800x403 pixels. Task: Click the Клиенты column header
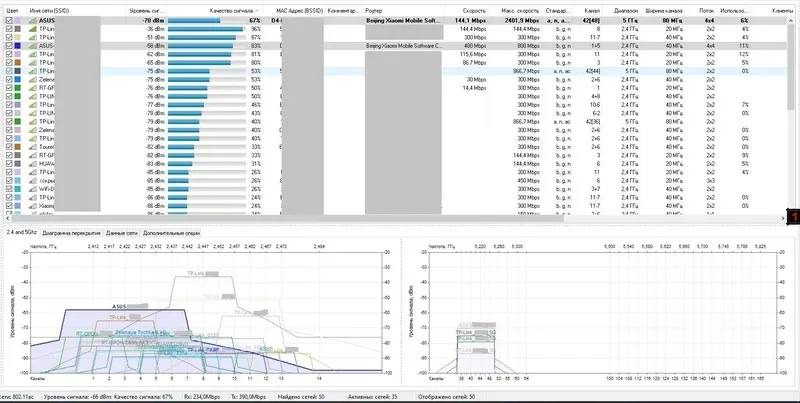783,8
